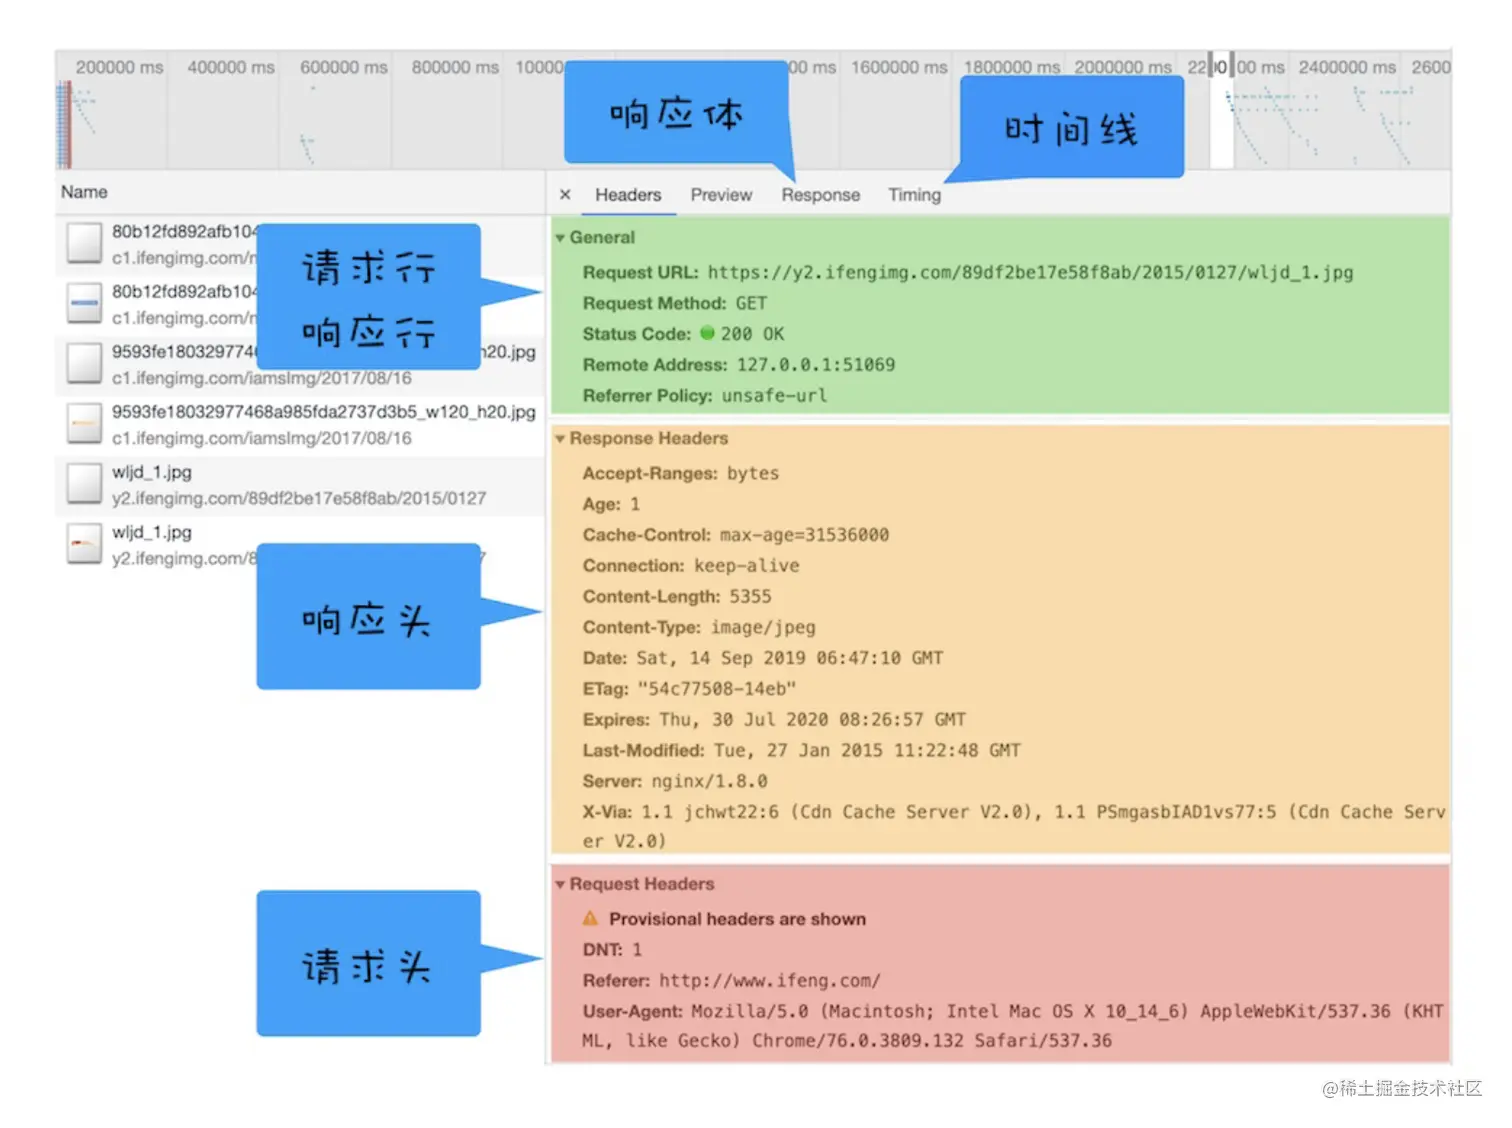1512x1128 pixels.
Task: Collapse the Request Headers section
Action: click(560, 884)
